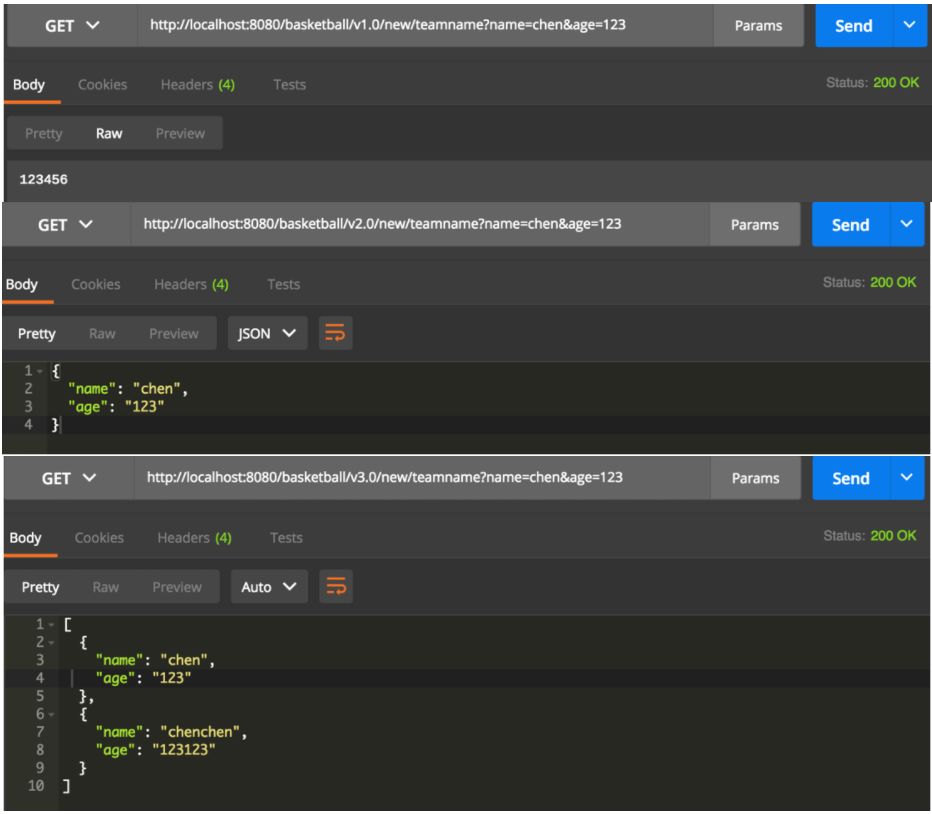This screenshot has height=814, width=932.
Task: Toggle line wrap icon beside JSON dropdown
Action: 336,334
